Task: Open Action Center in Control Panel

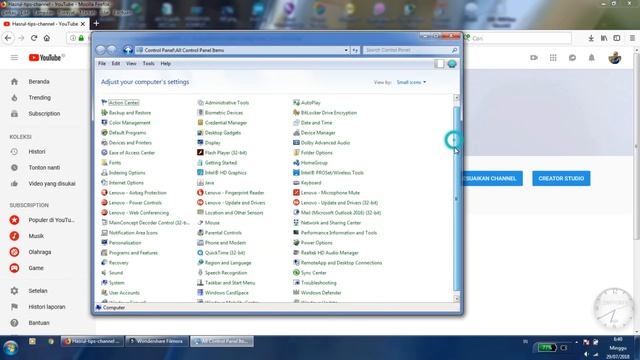Action: [120, 103]
